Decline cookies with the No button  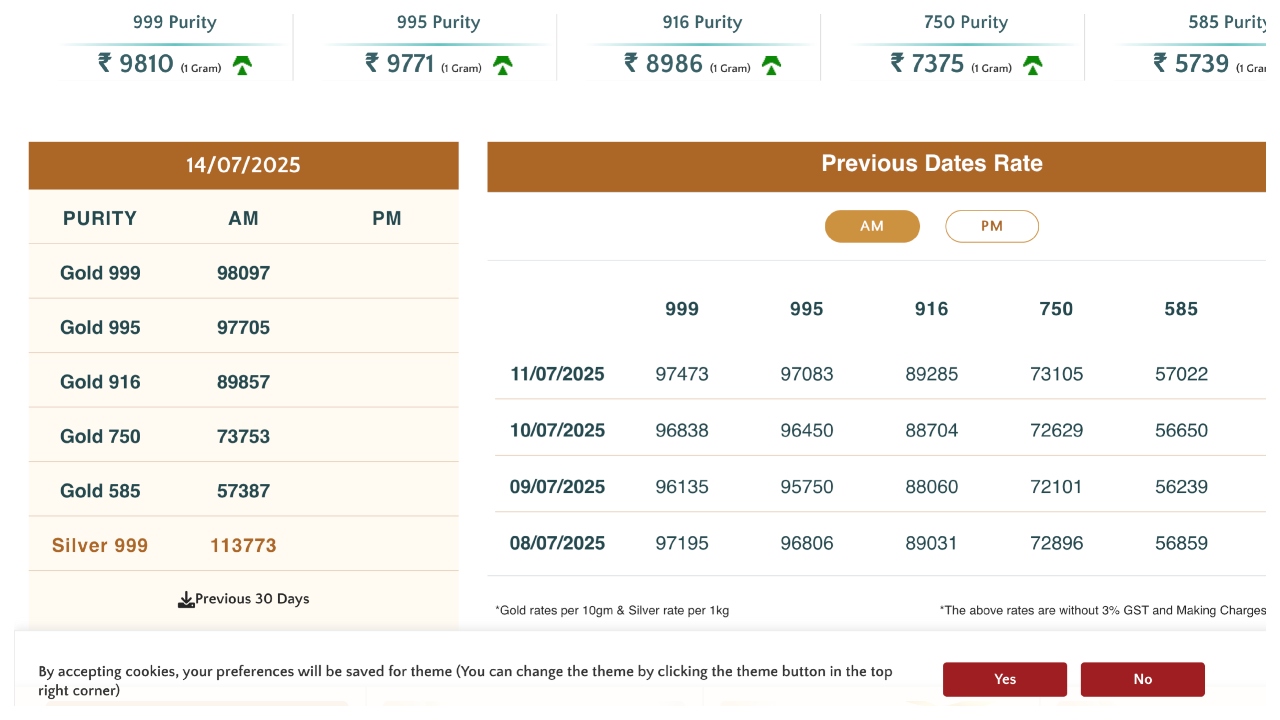click(1142, 679)
